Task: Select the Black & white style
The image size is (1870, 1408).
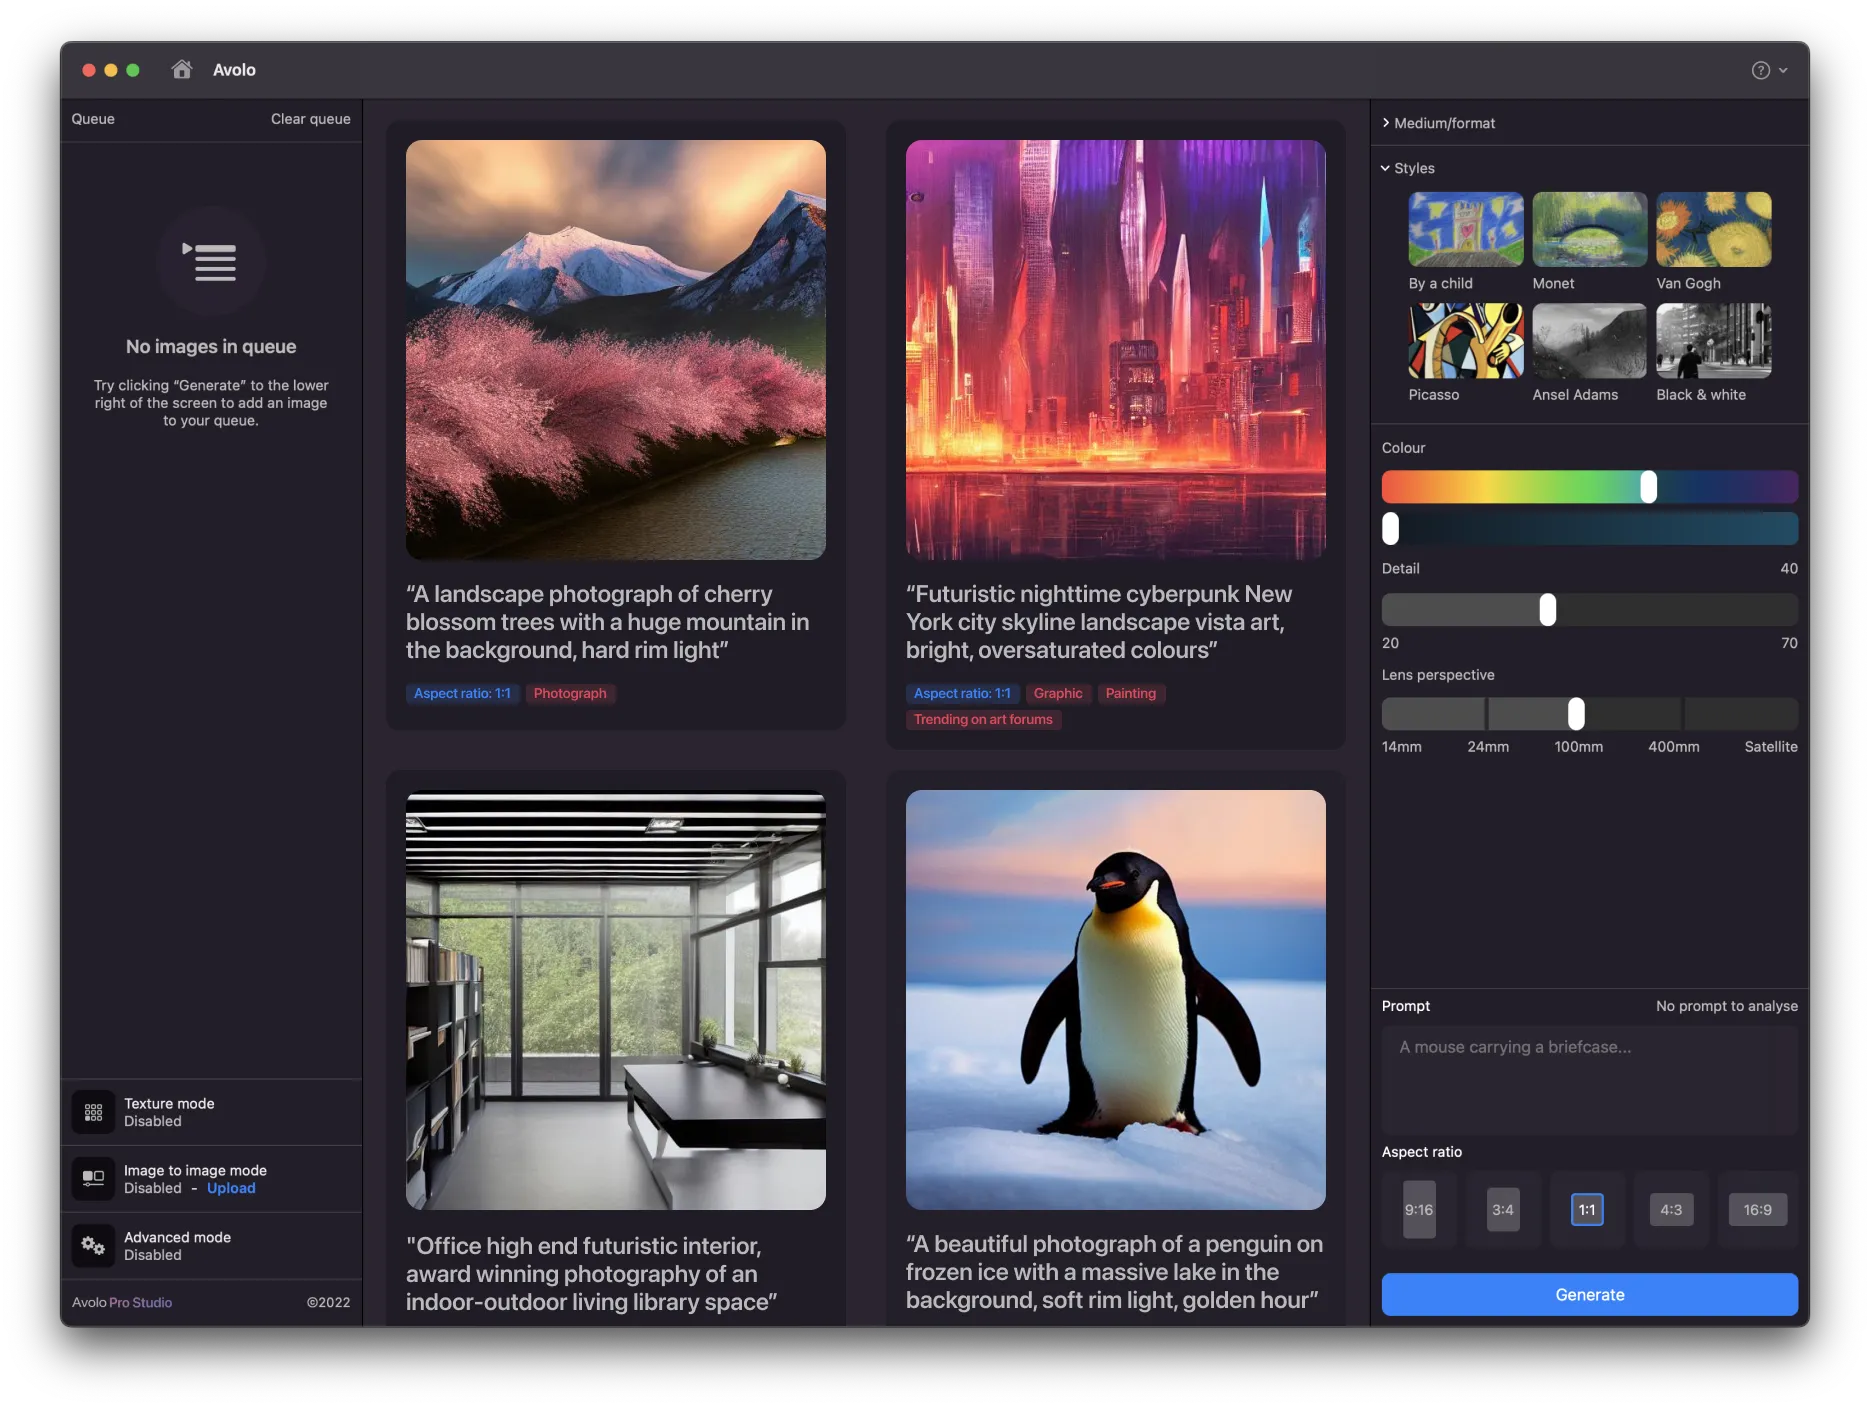Action: point(1713,341)
